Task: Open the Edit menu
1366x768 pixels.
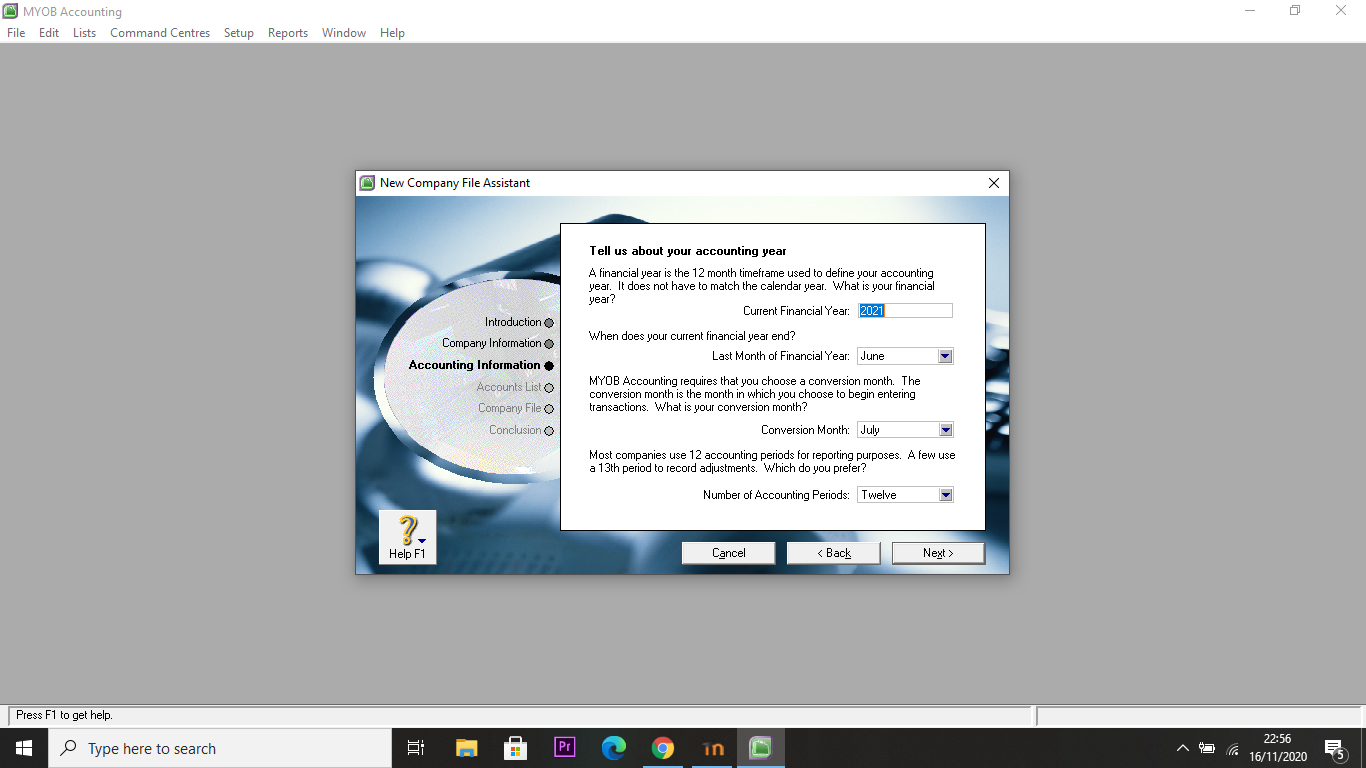Action: click(x=49, y=33)
